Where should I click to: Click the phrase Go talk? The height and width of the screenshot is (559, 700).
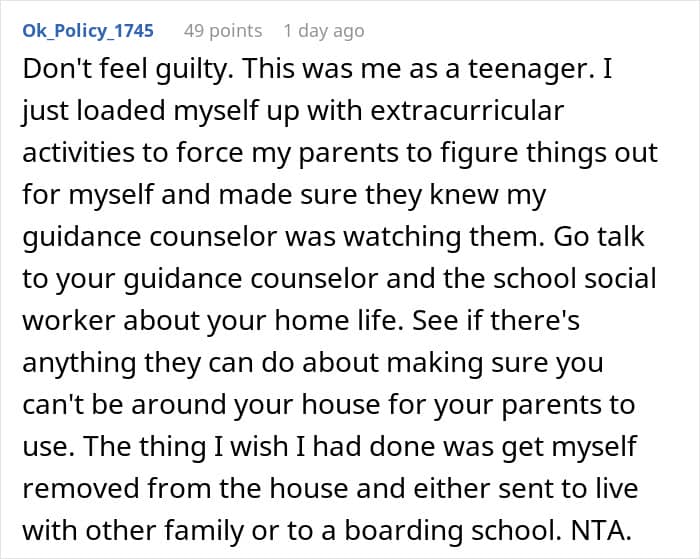pyautogui.click(x=599, y=237)
